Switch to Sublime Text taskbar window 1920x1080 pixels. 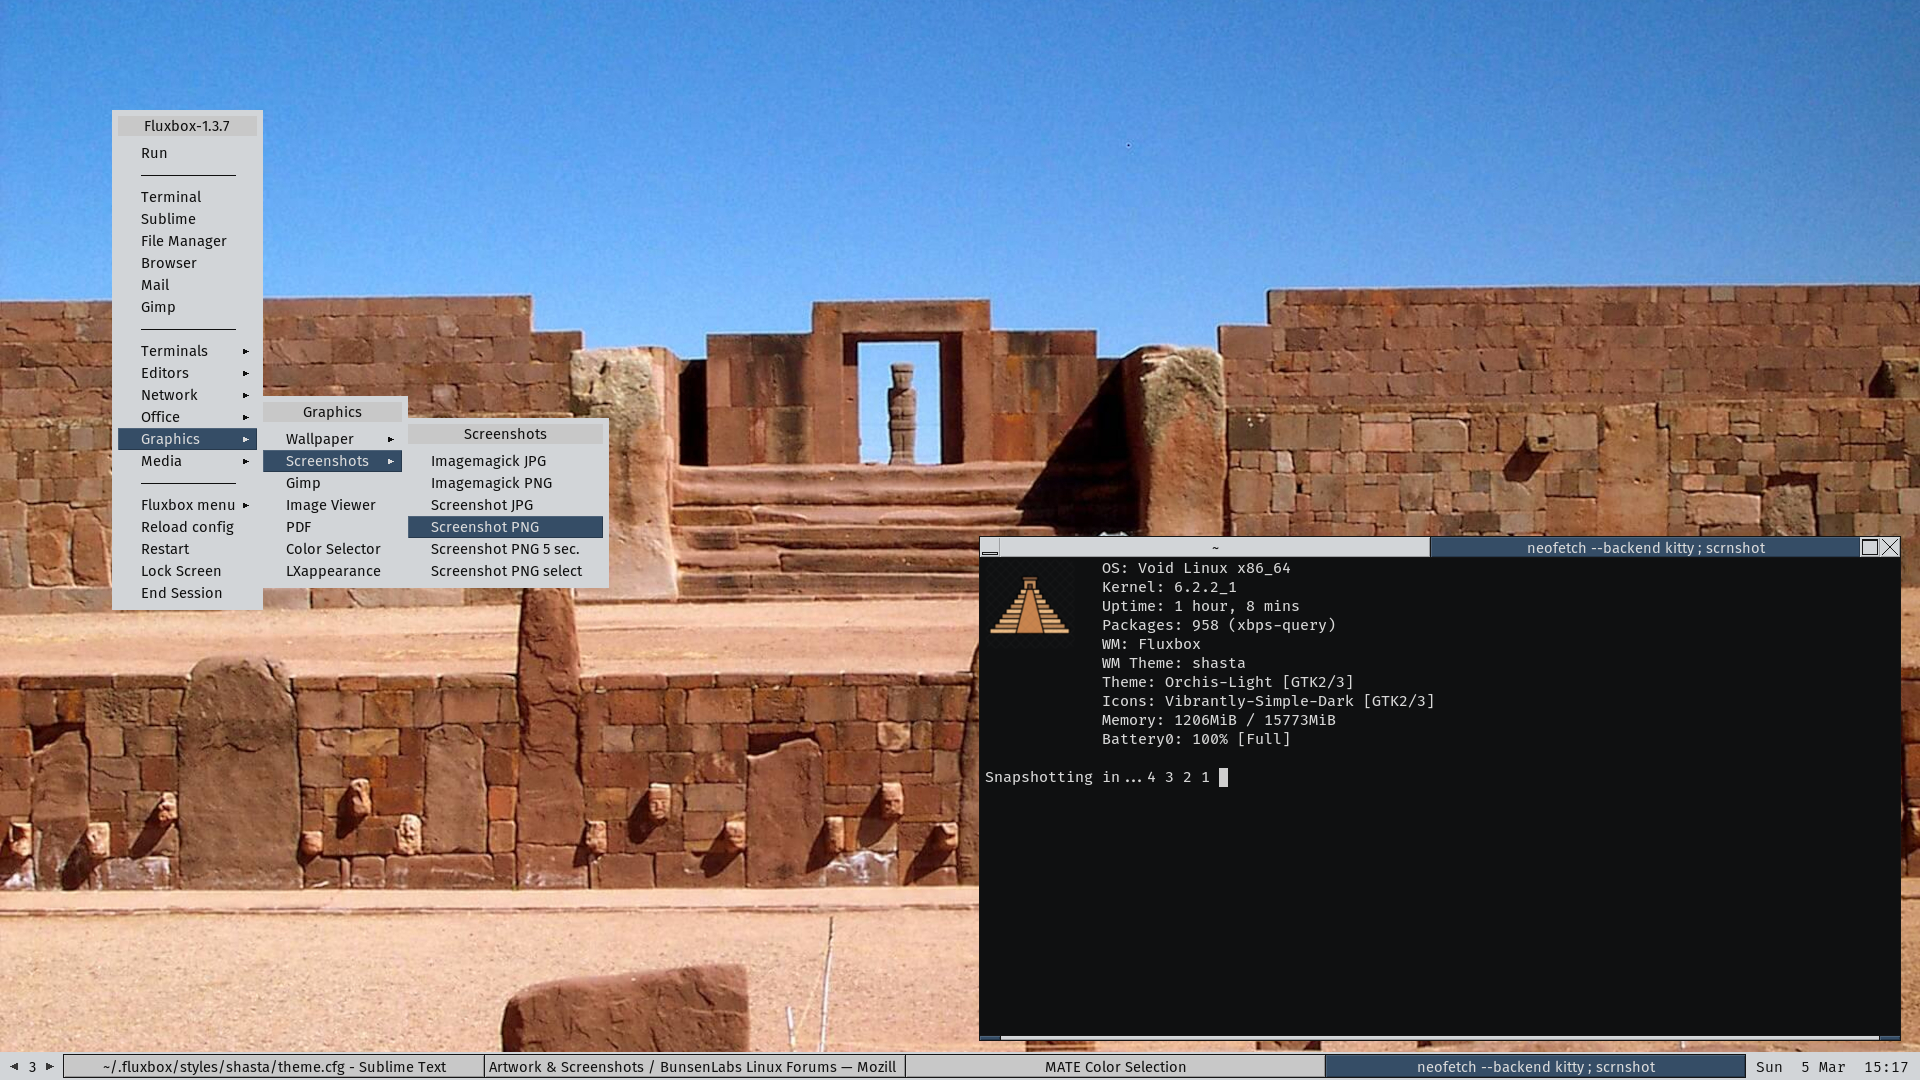pos(274,1067)
